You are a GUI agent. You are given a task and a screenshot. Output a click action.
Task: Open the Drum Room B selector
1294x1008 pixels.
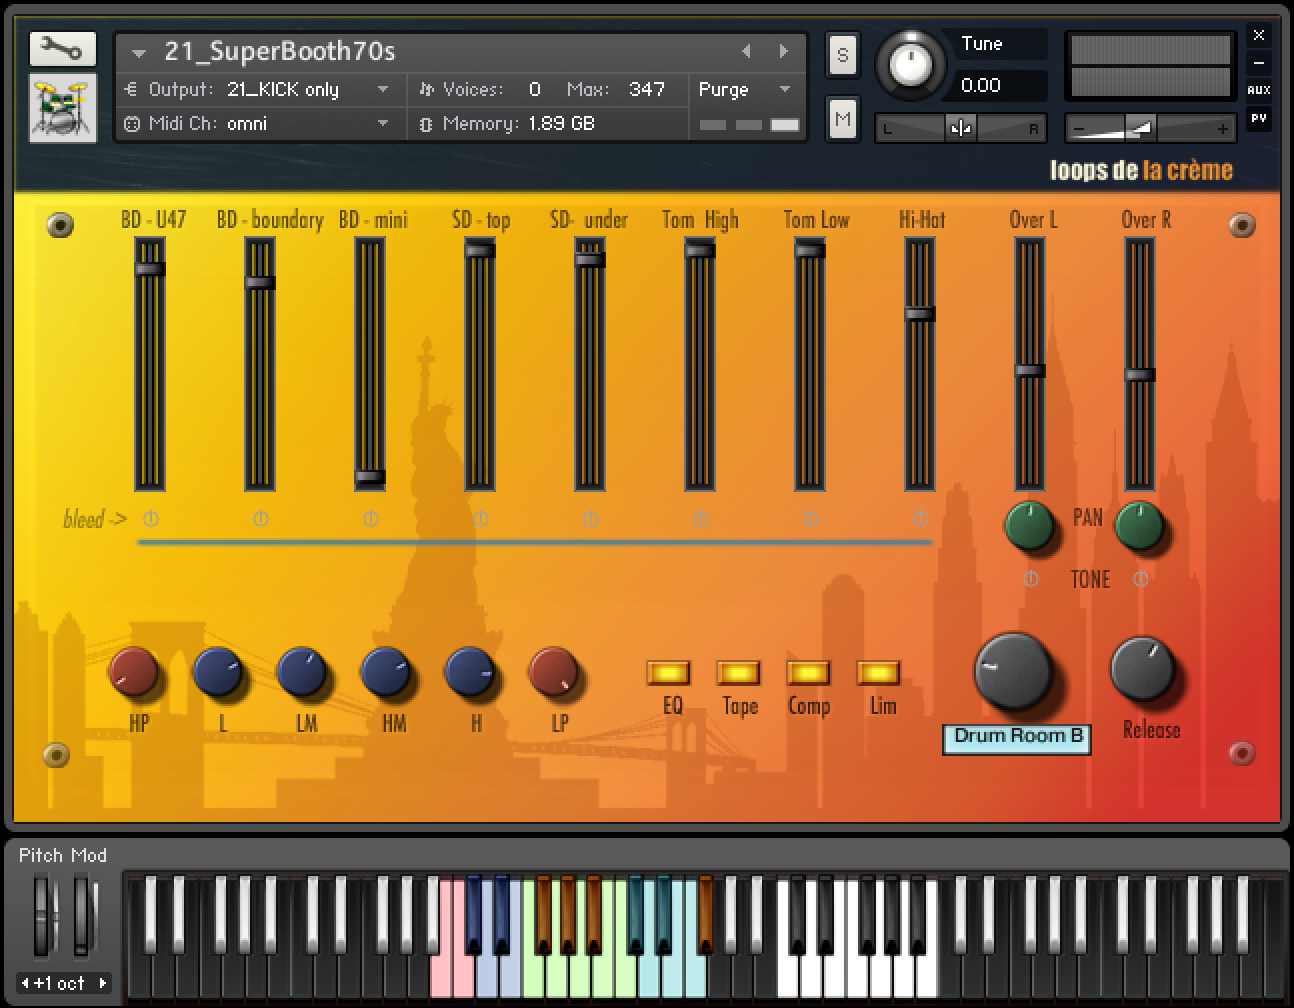(x=1016, y=736)
